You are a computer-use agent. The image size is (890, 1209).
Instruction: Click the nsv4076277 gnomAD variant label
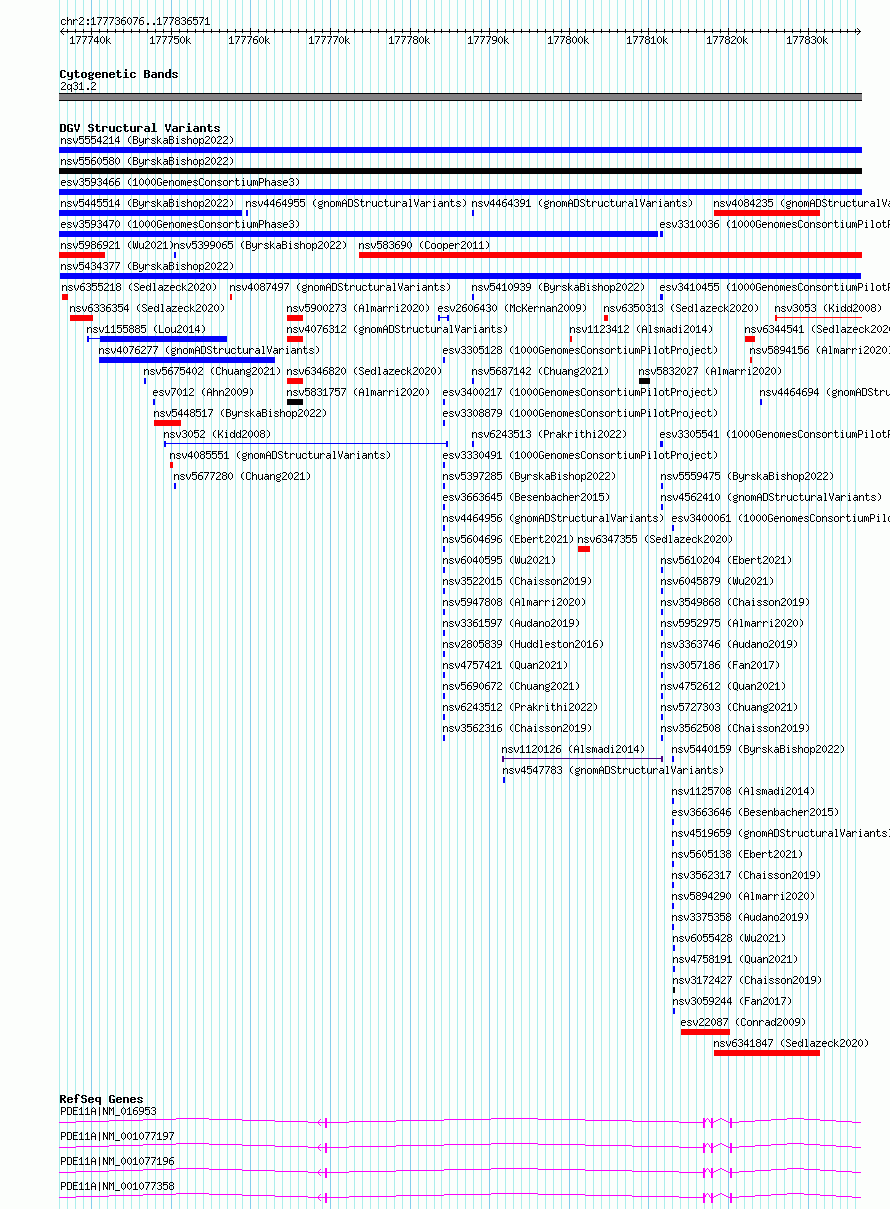coord(209,350)
